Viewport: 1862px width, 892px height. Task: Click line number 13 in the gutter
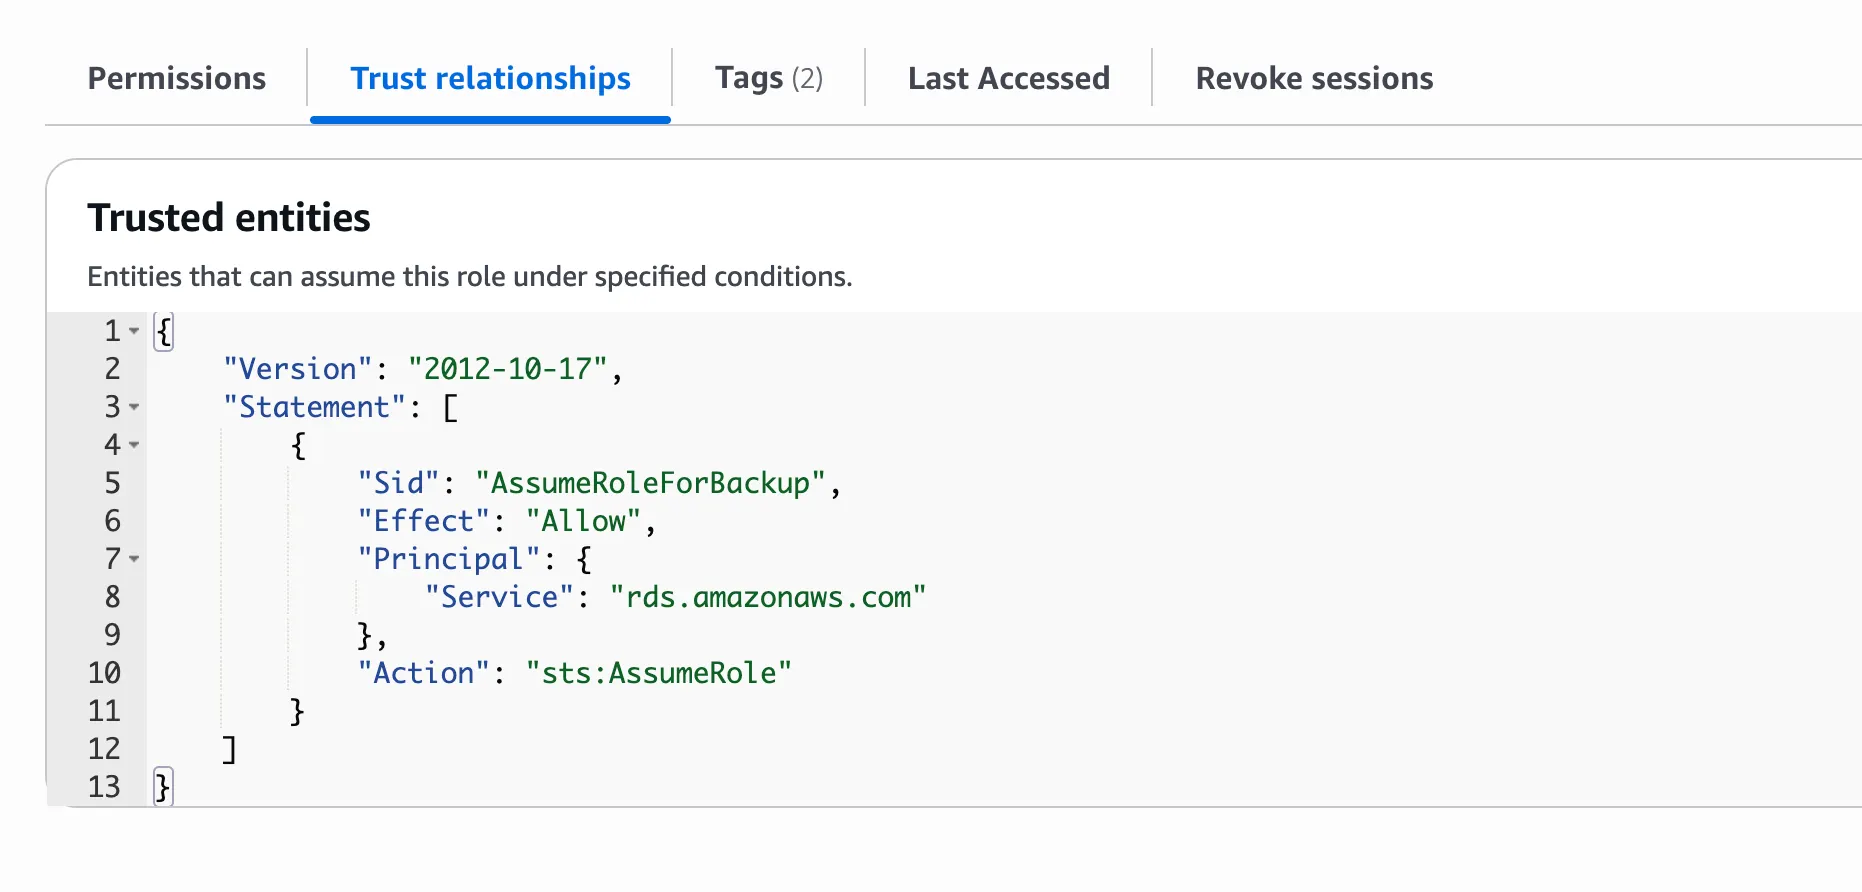pos(104,787)
